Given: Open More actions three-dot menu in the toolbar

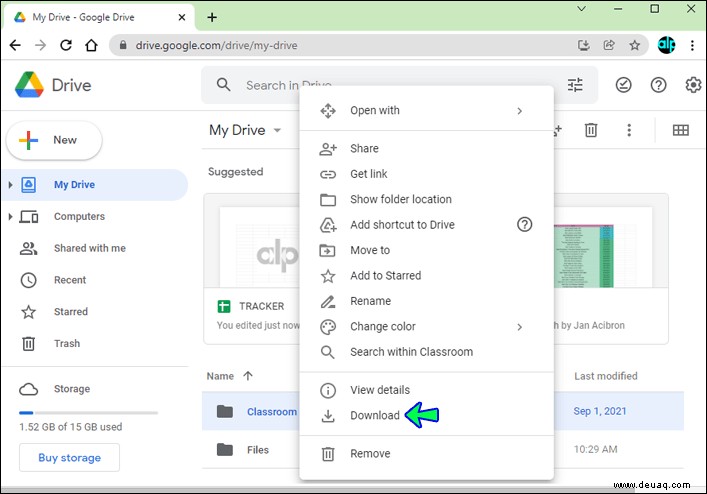Looking at the screenshot, I should pos(629,130).
